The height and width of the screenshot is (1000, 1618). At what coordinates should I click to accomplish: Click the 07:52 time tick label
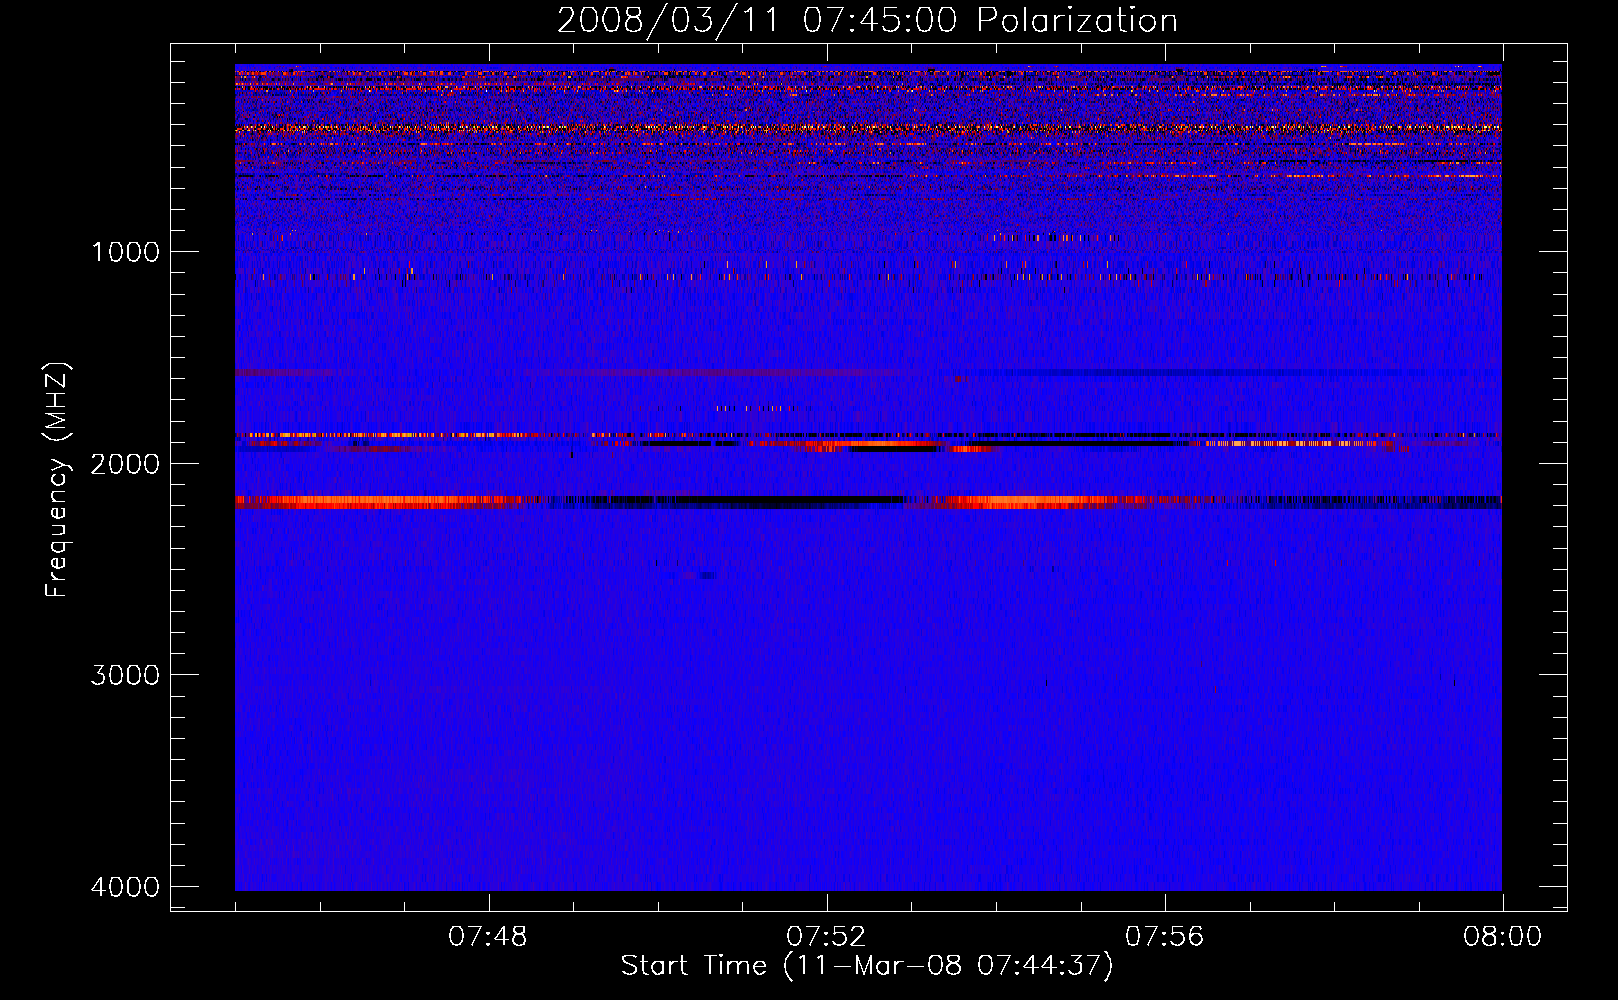(826, 936)
